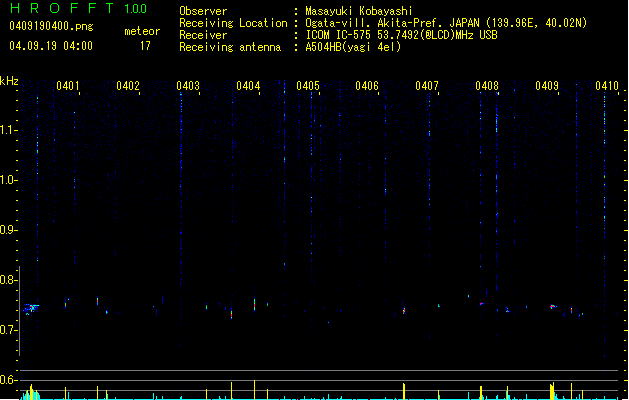Click the kHz axis unit label
Viewport: 629px width, 400px height.
pyautogui.click(x=9, y=81)
